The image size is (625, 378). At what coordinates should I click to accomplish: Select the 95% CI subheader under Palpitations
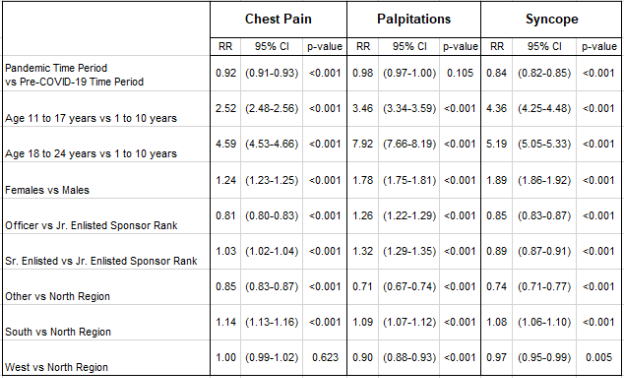click(x=409, y=47)
